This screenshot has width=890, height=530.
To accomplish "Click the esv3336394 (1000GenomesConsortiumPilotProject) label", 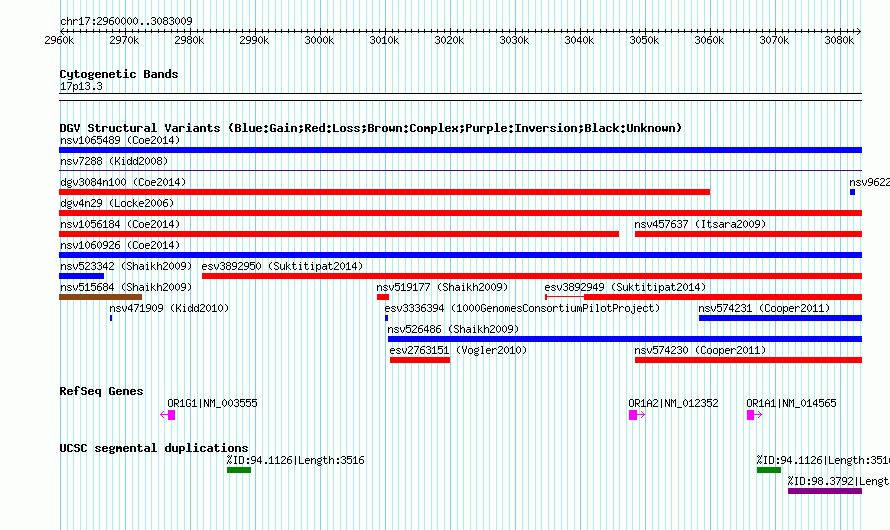I will 522,308.
